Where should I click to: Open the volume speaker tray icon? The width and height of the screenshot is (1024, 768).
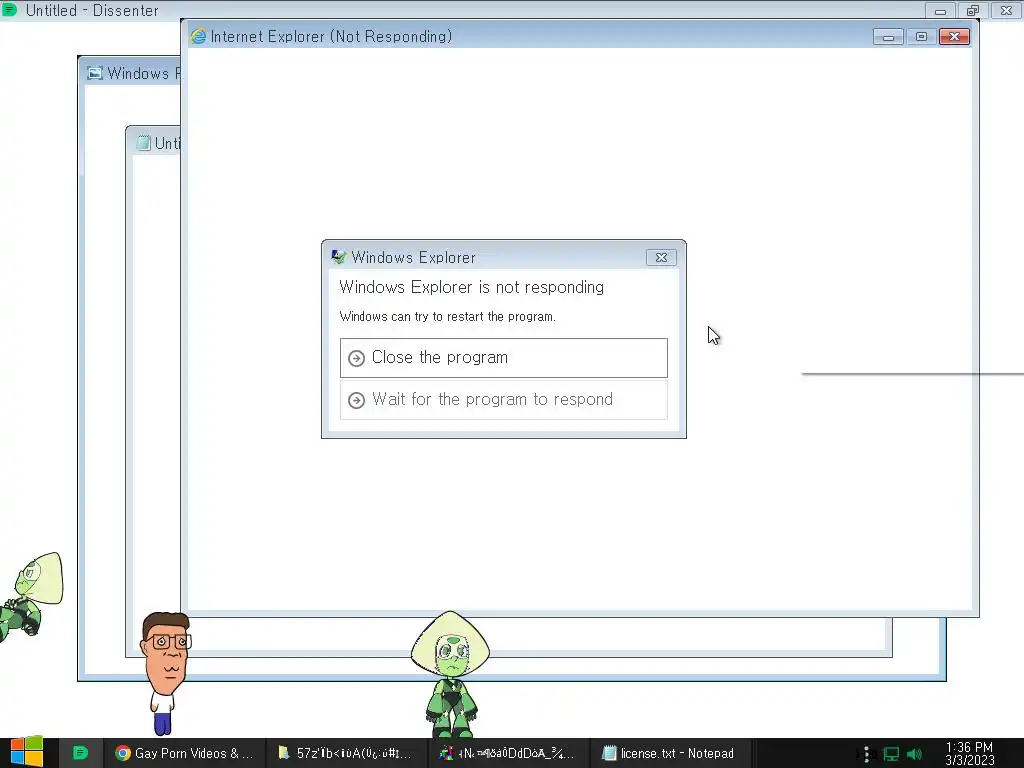[914, 754]
